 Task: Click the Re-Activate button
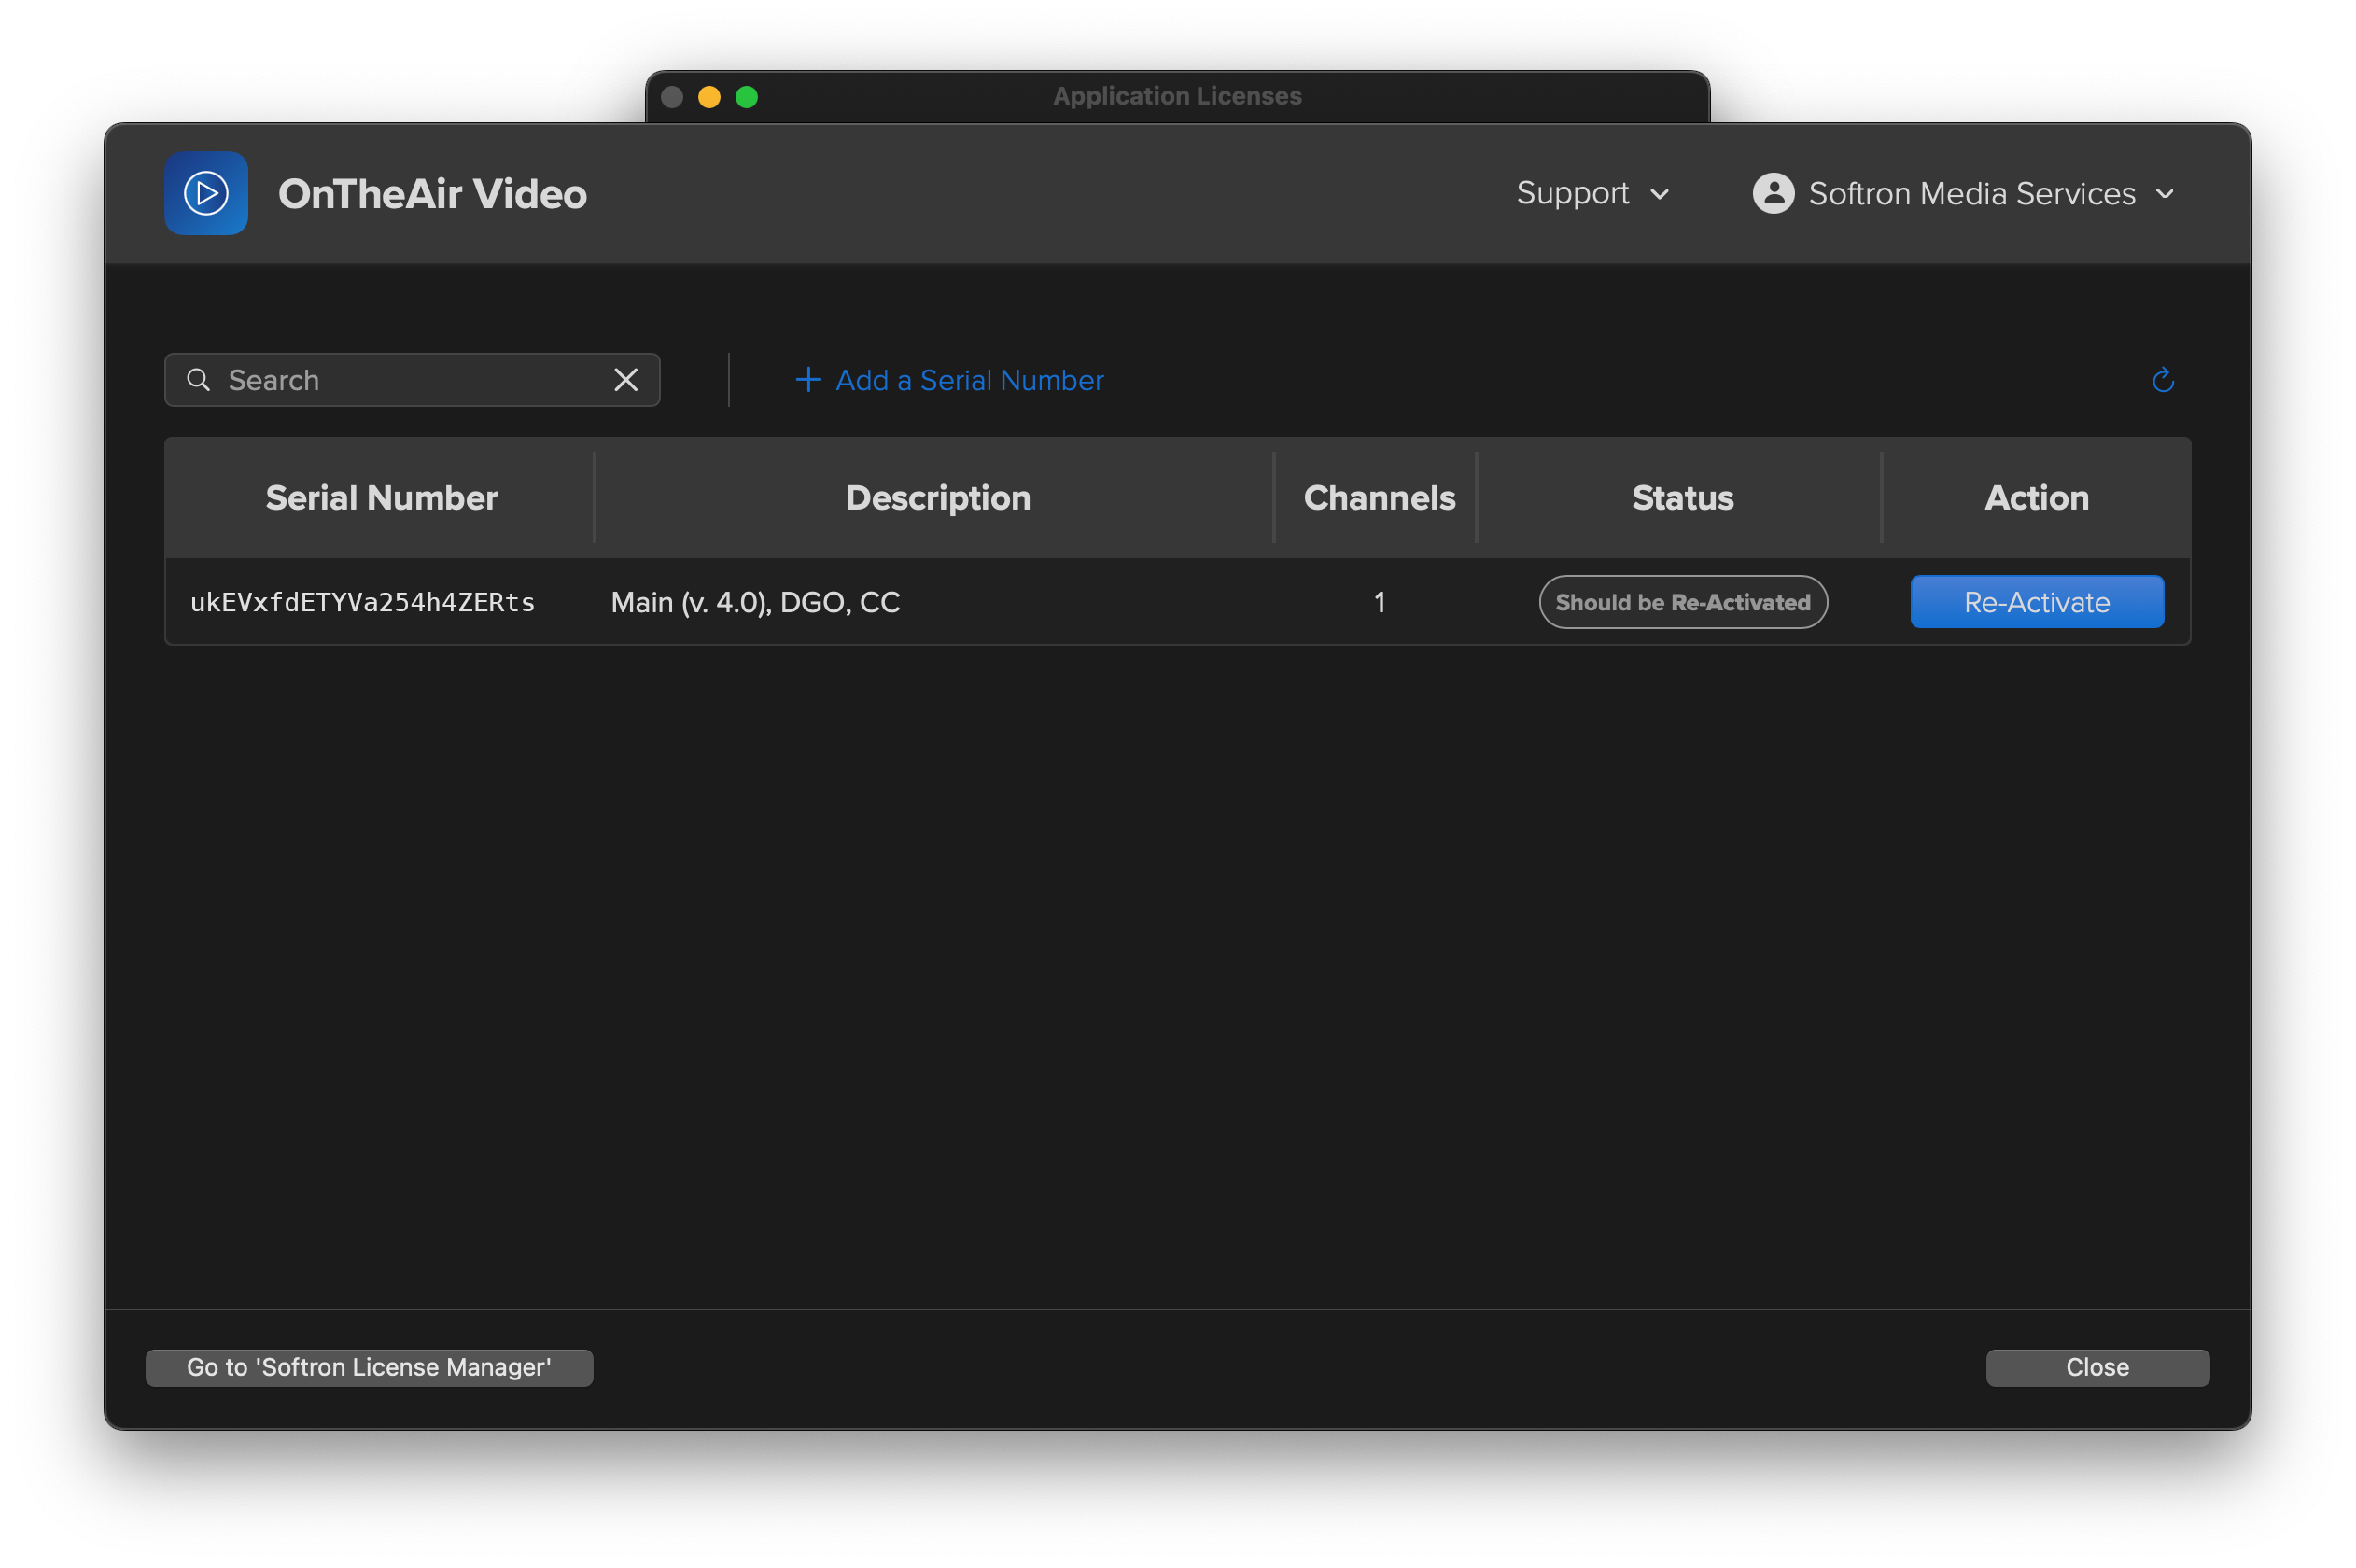point(2036,602)
